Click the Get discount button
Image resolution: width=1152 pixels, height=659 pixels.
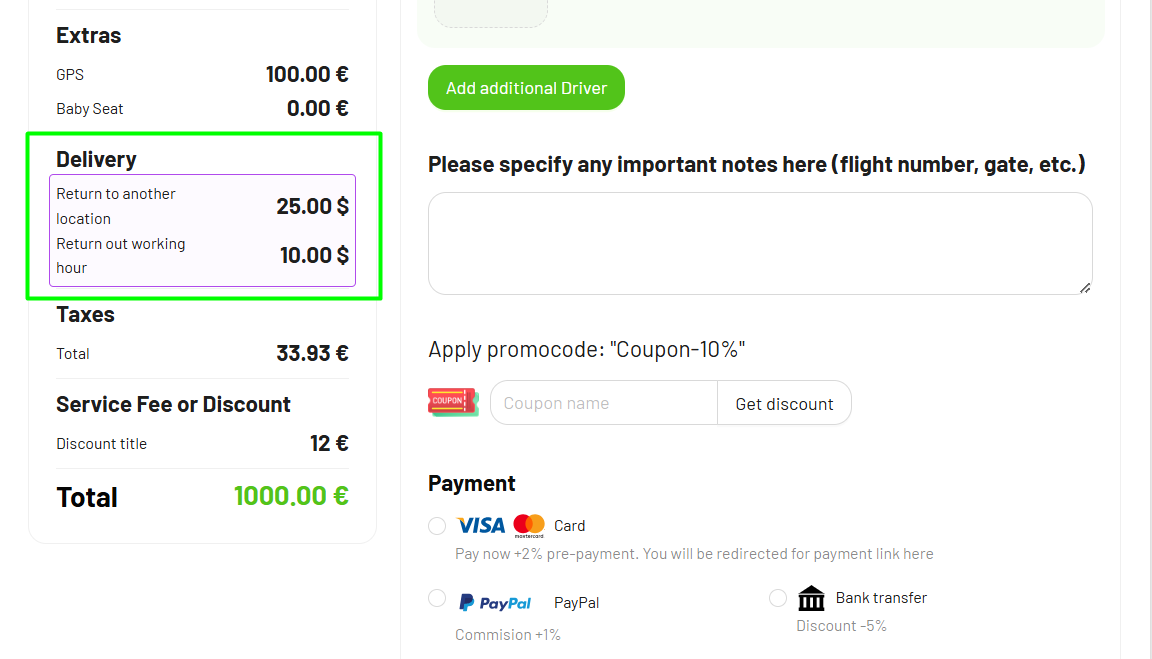784,404
